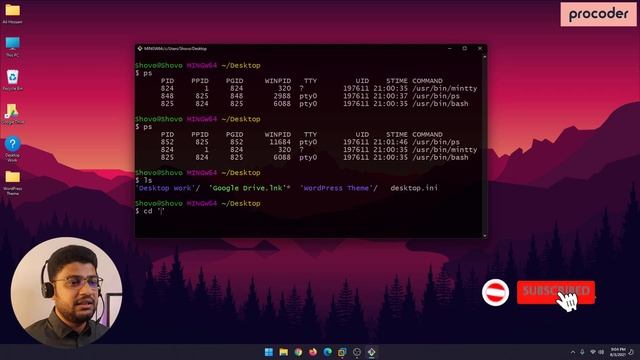640x360 pixels.
Task: Open the Wi-Fi network tray icon
Action: pyautogui.click(x=593, y=352)
